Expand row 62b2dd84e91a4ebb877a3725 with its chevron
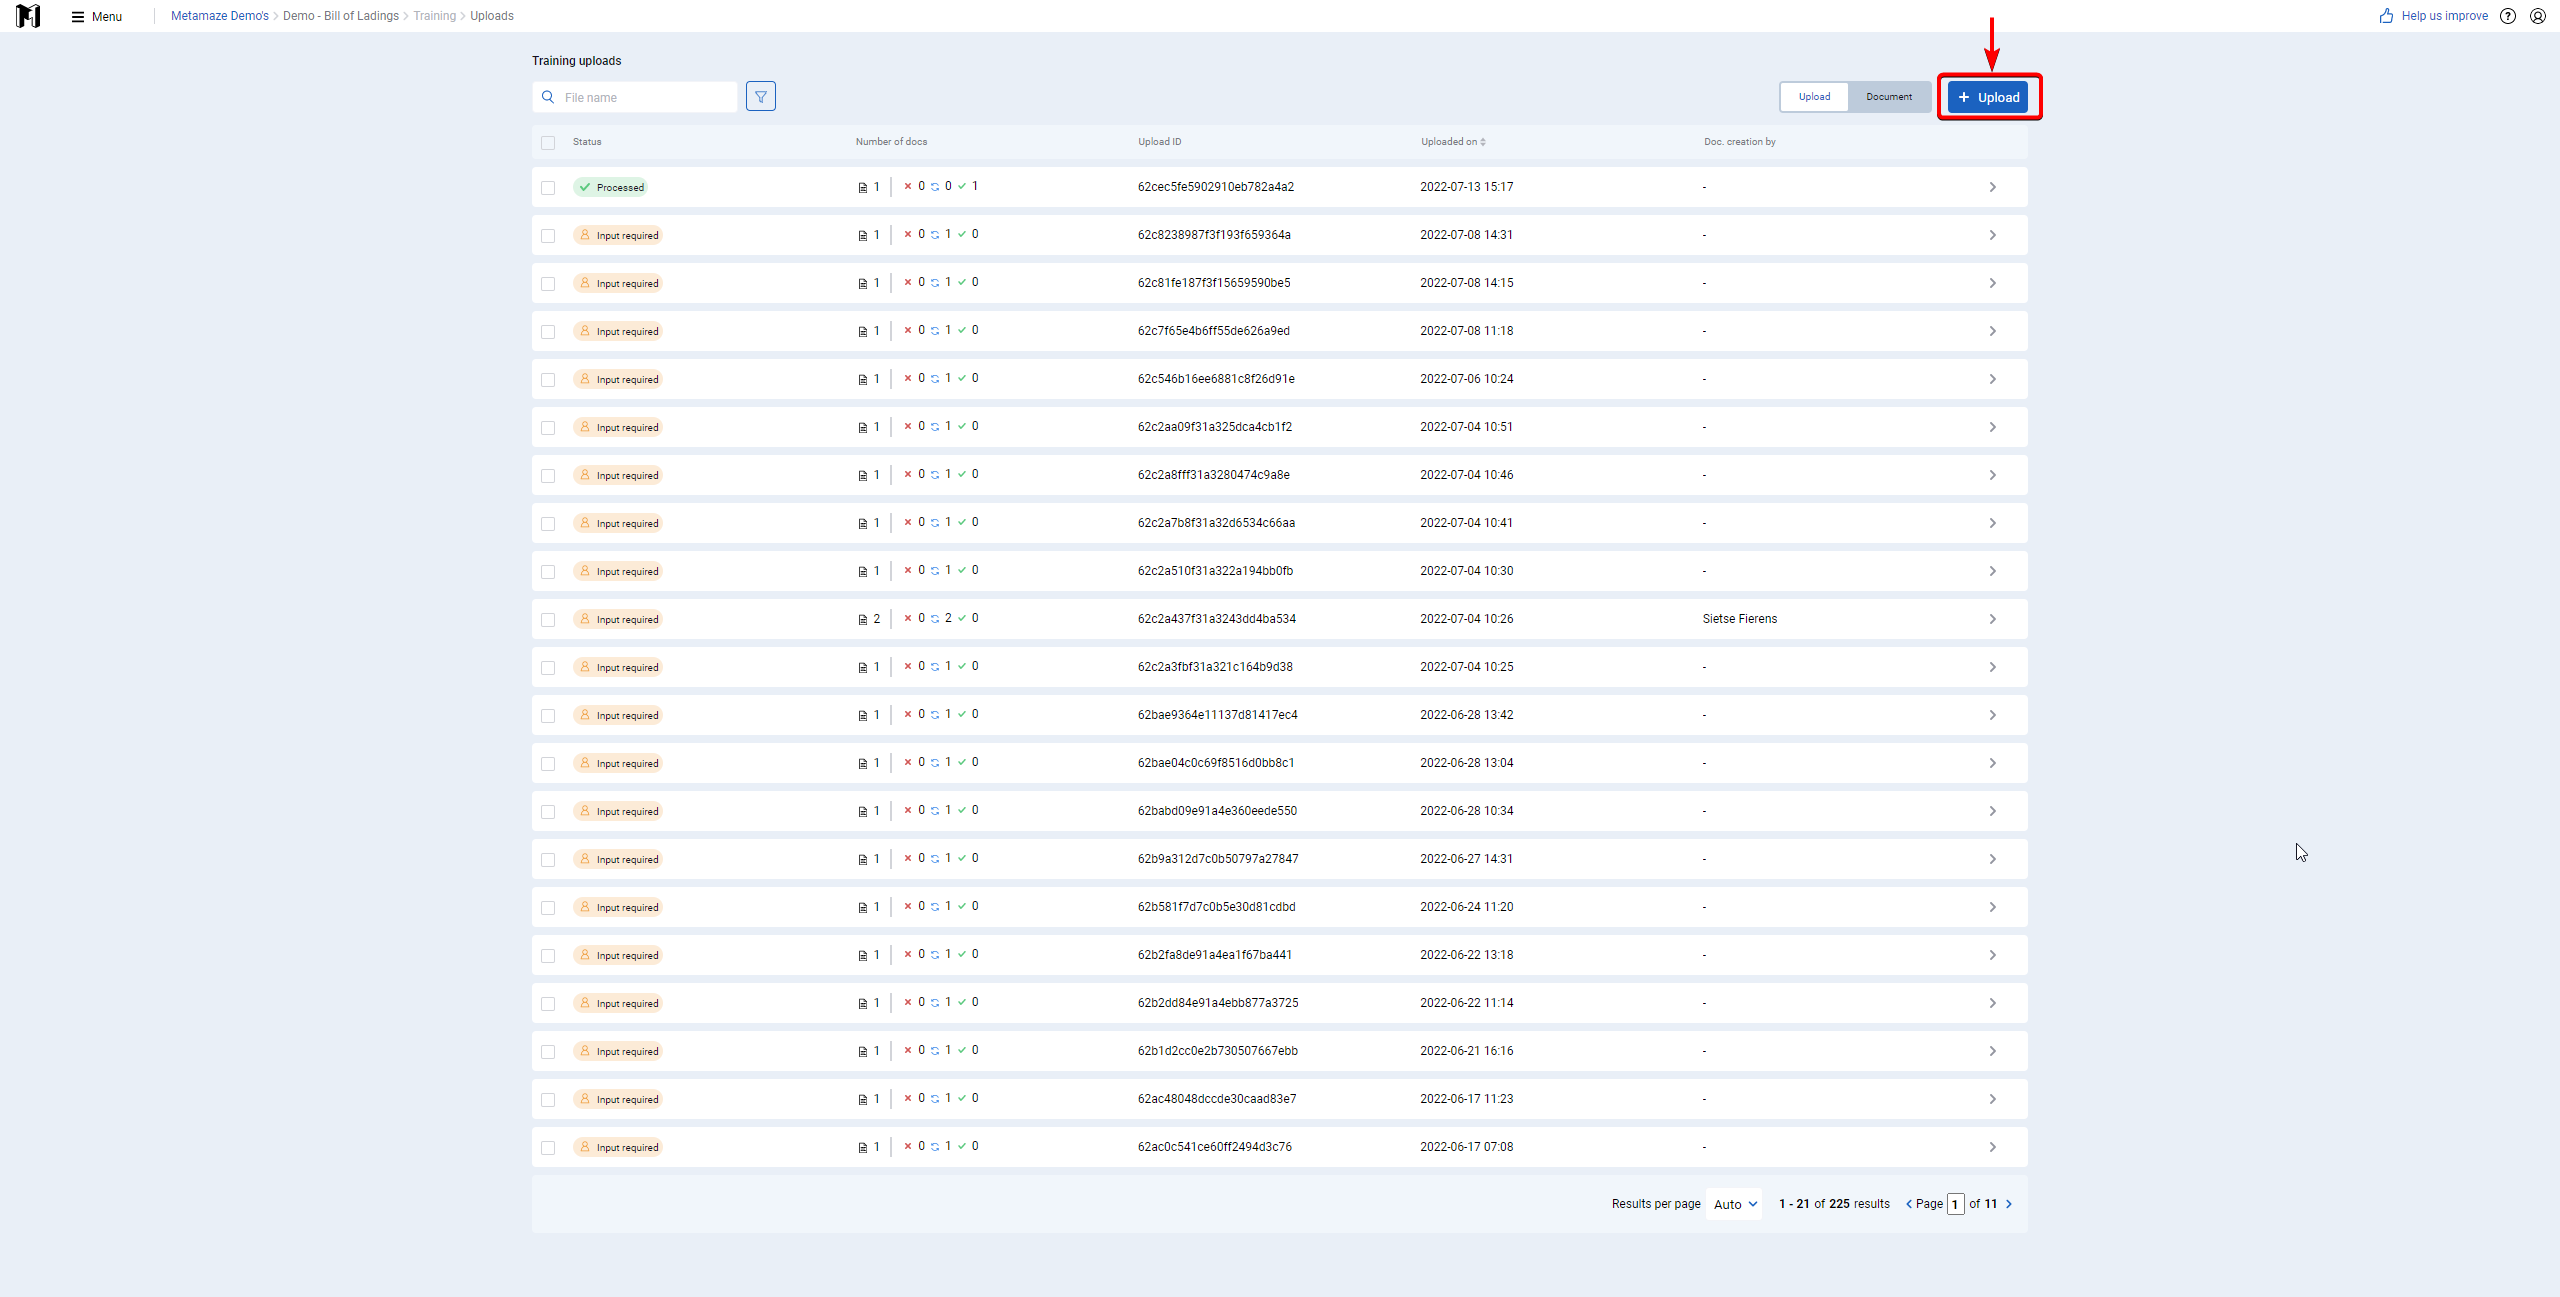Image resolution: width=2560 pixels, height=1297 pixels. click(1992, 1003)
